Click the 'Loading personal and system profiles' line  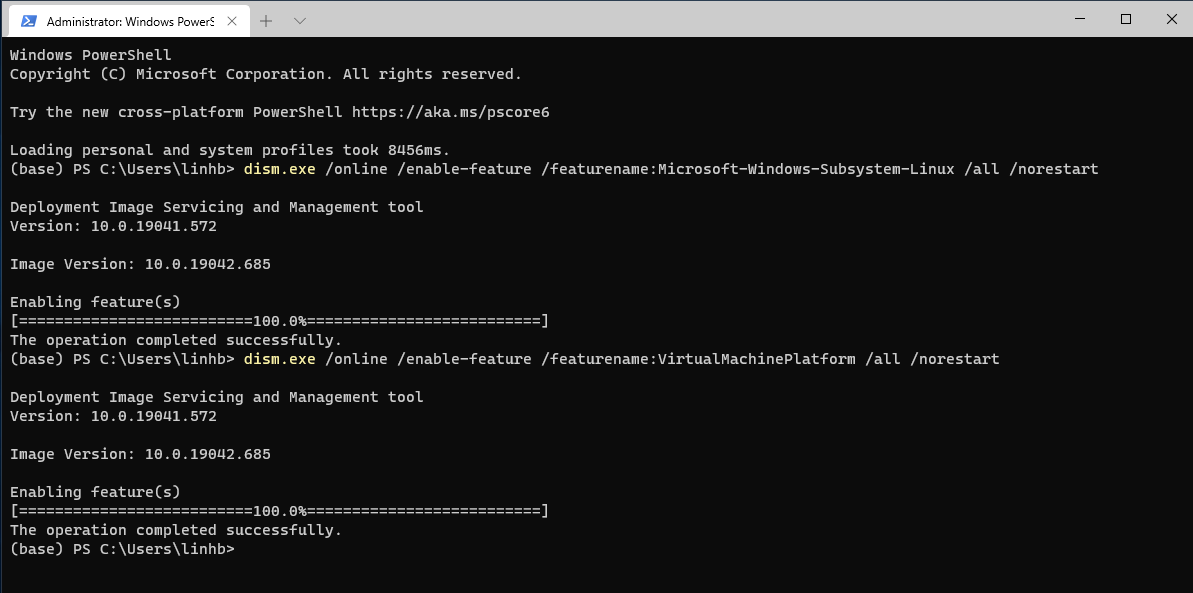click(x=230, y=150)
